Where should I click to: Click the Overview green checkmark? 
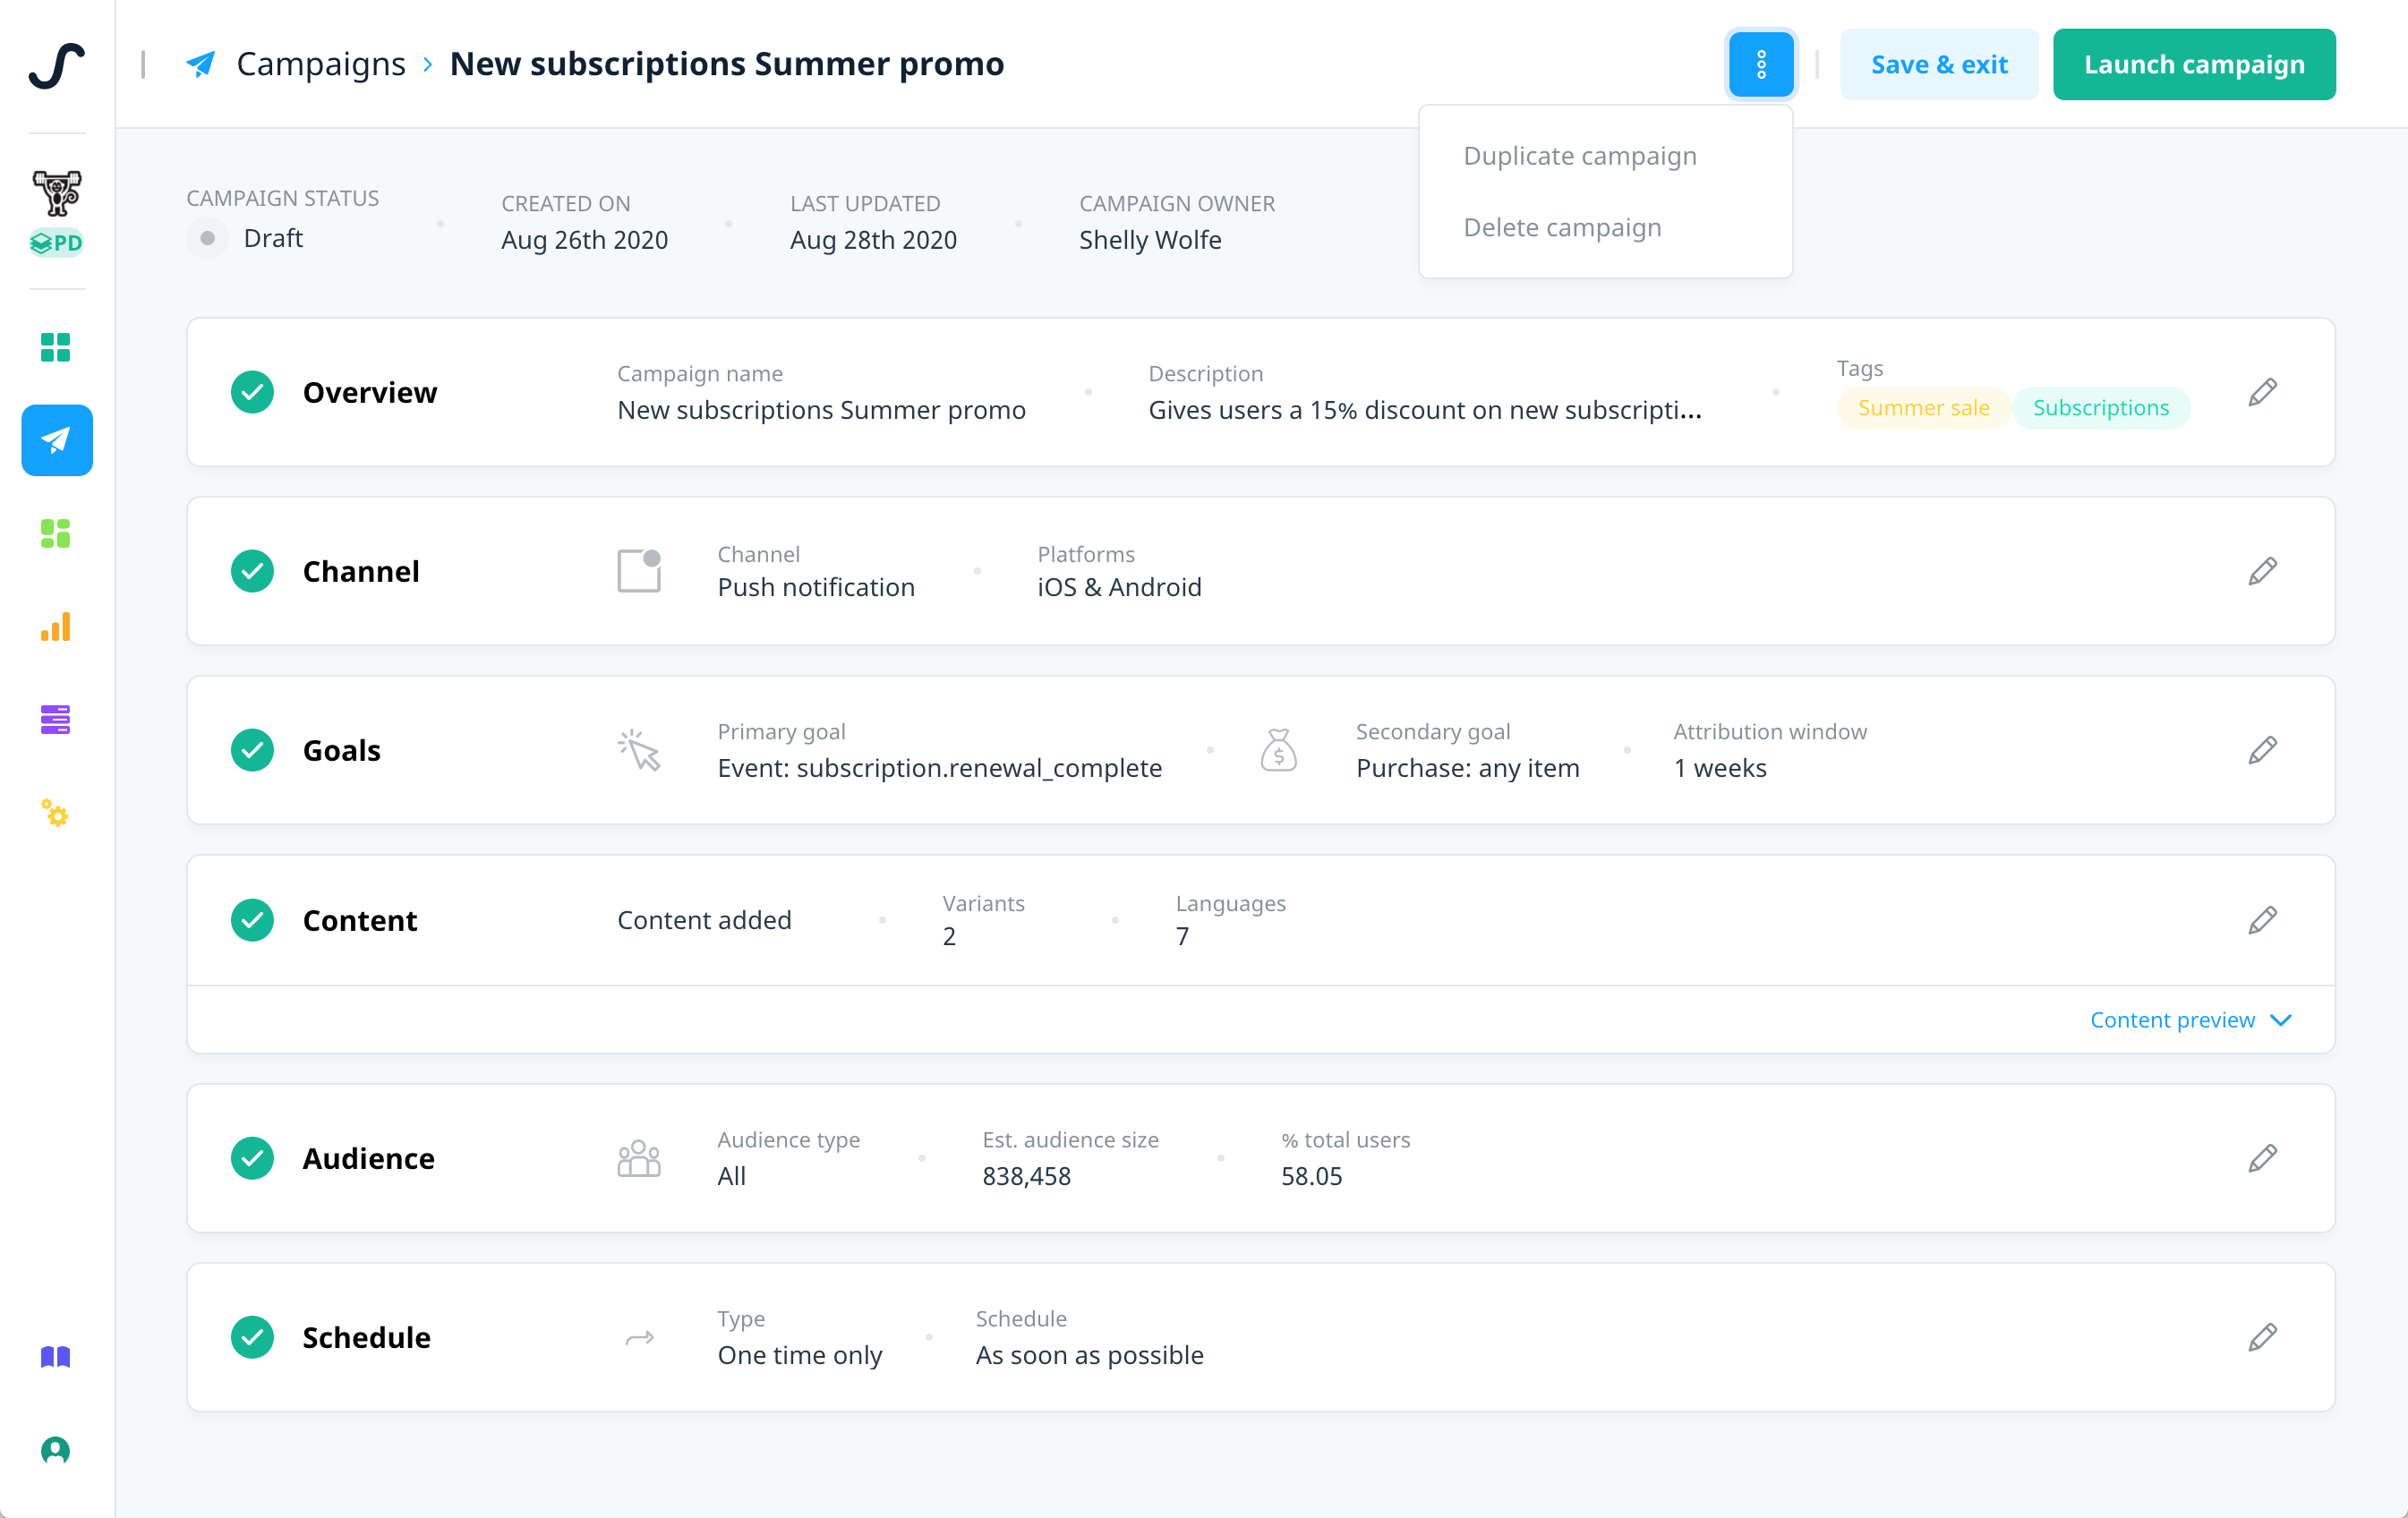tap(252, 392)
